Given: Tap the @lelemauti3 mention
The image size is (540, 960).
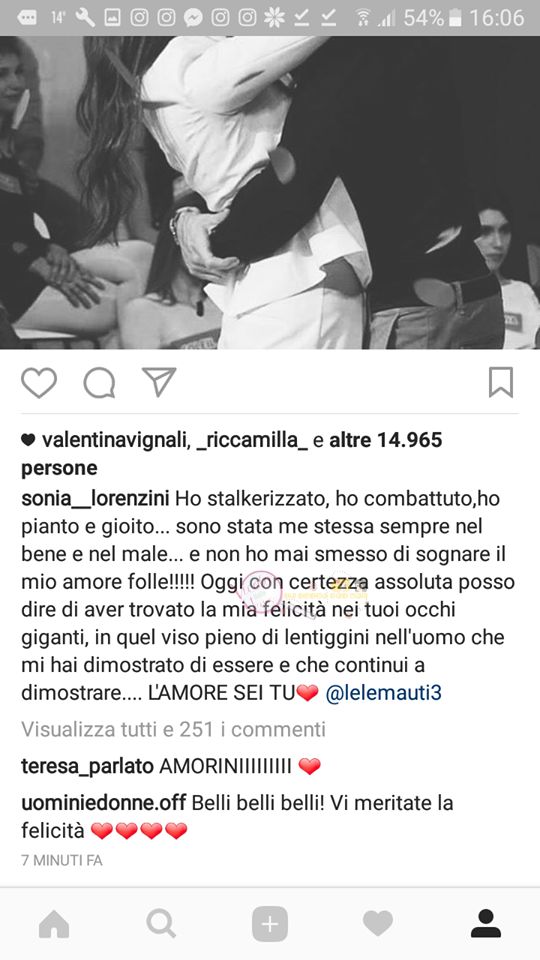Looking at the screenshot, I should coord(383,692).
